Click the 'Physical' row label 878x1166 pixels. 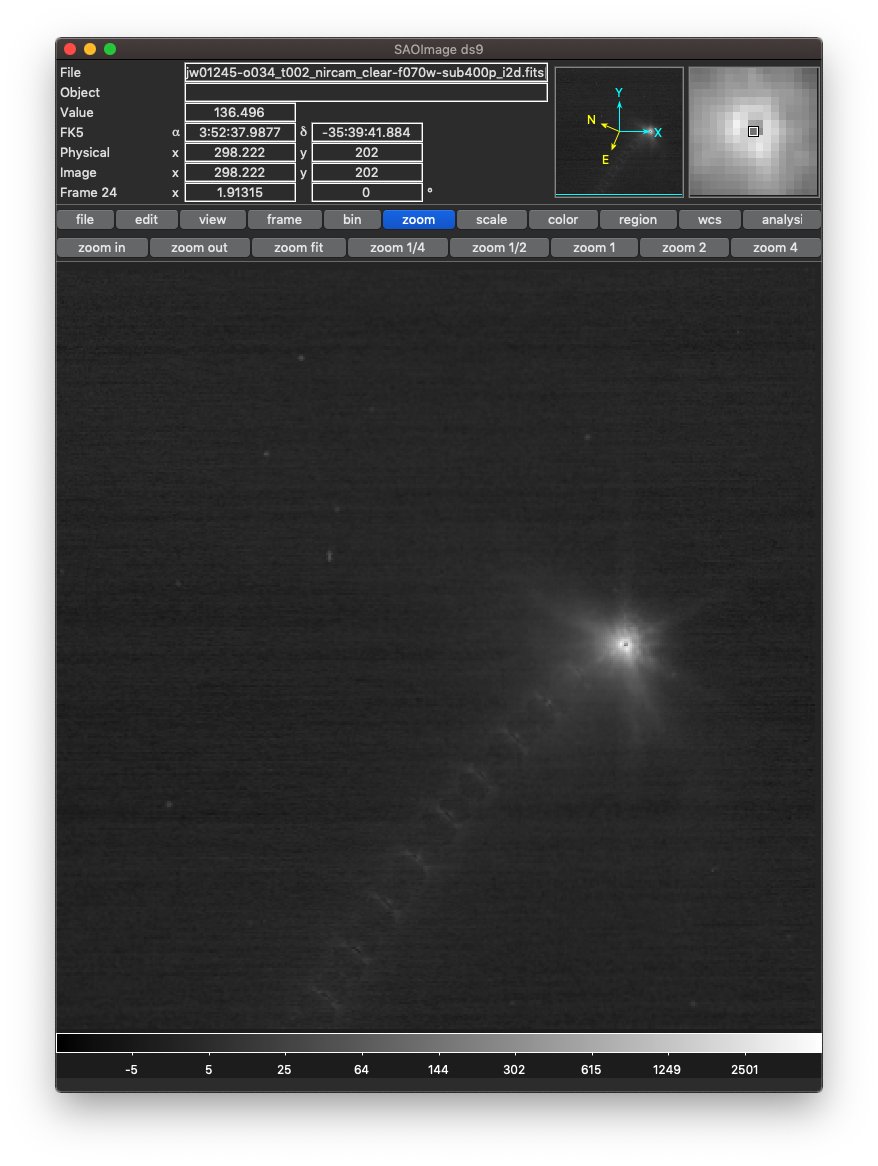[x=85, y=152]
